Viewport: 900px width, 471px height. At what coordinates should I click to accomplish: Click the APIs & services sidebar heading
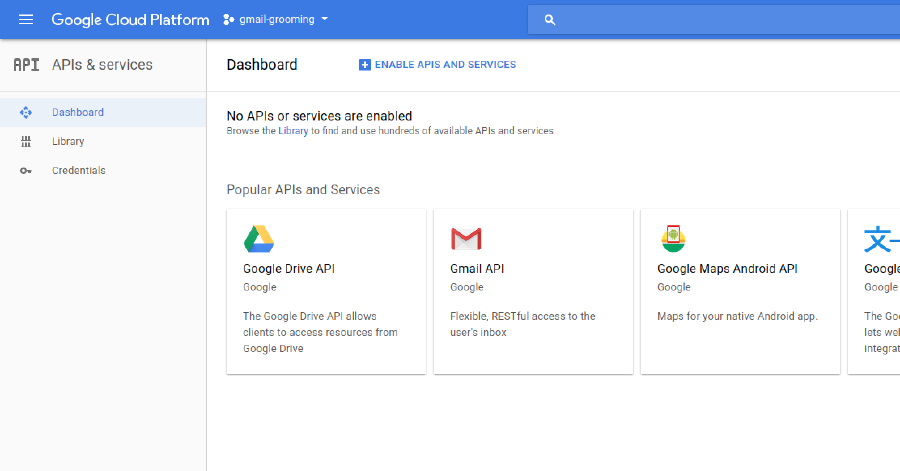coord(102,65)
